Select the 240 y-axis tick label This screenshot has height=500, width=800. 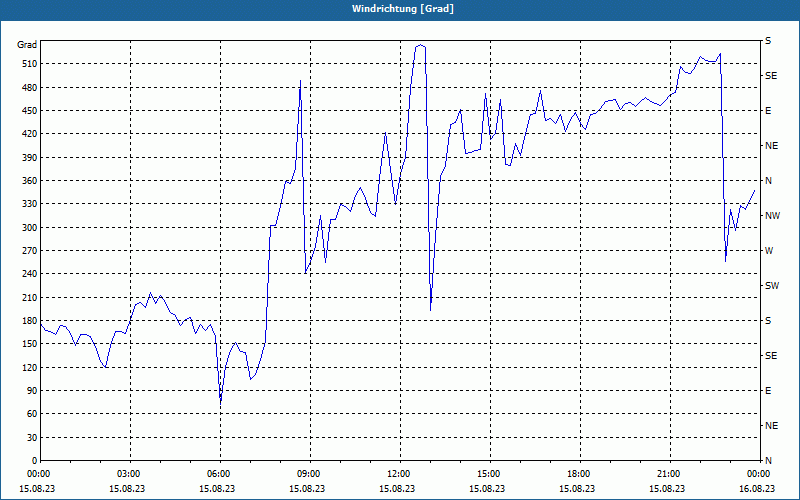pyautogui.click(x=29, y=274)
